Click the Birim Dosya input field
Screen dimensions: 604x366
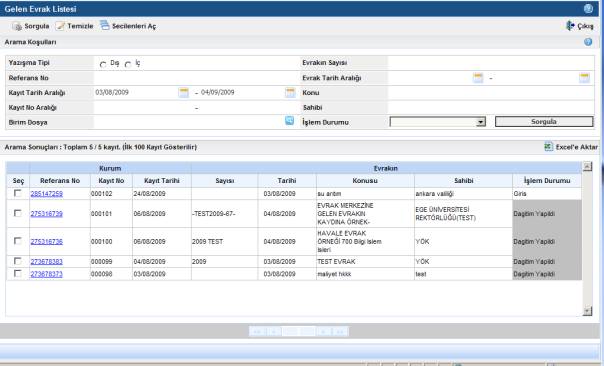tap(189, 122)
